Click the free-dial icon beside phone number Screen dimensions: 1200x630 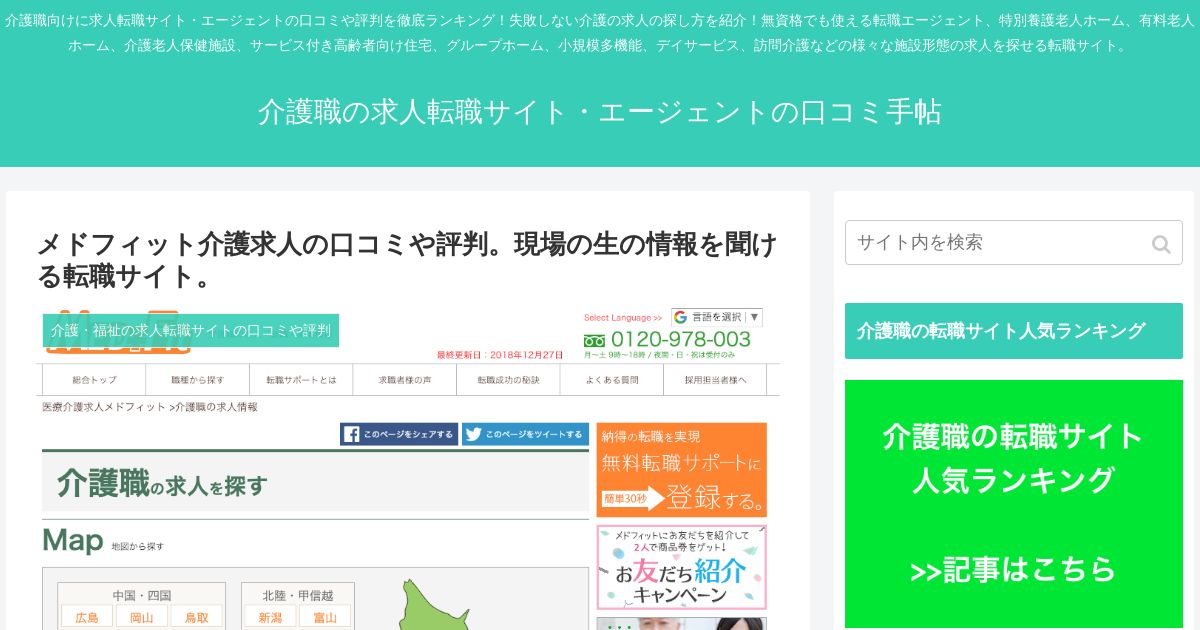pos(595,340)
